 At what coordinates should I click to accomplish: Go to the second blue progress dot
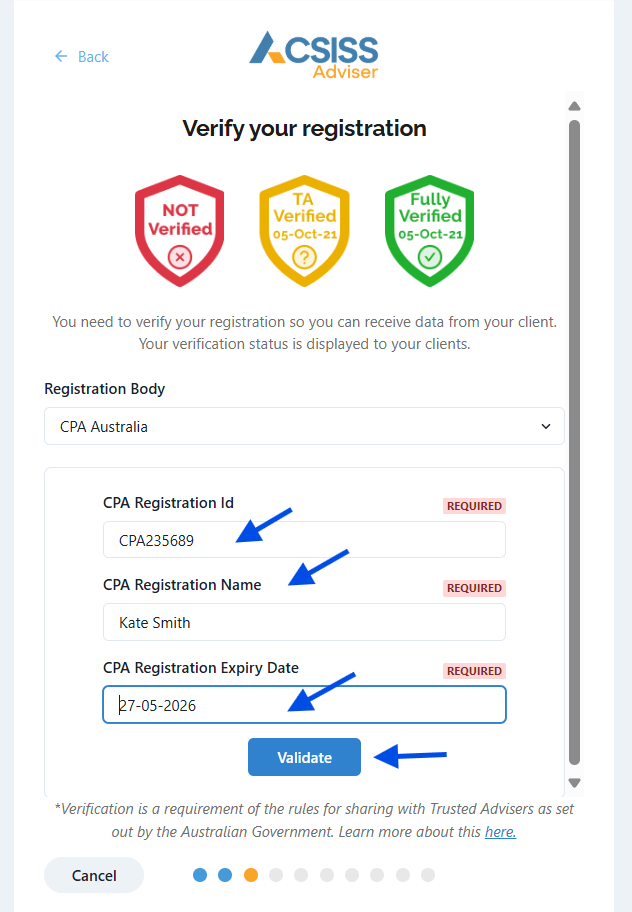(x=225, y=875)
